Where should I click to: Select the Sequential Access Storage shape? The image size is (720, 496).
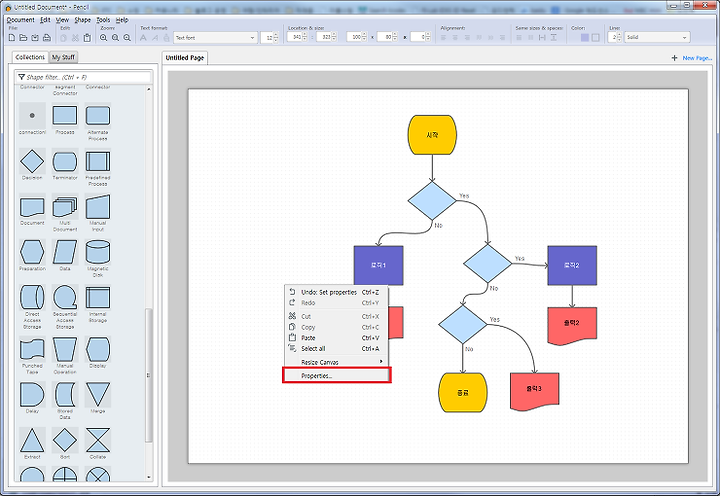point(65,297)
